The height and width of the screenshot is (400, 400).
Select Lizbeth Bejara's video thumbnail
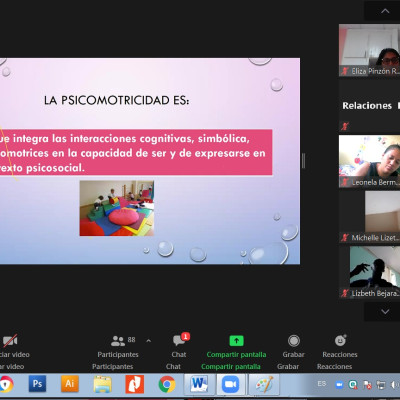pyautogui.click(x=369, y=272)
